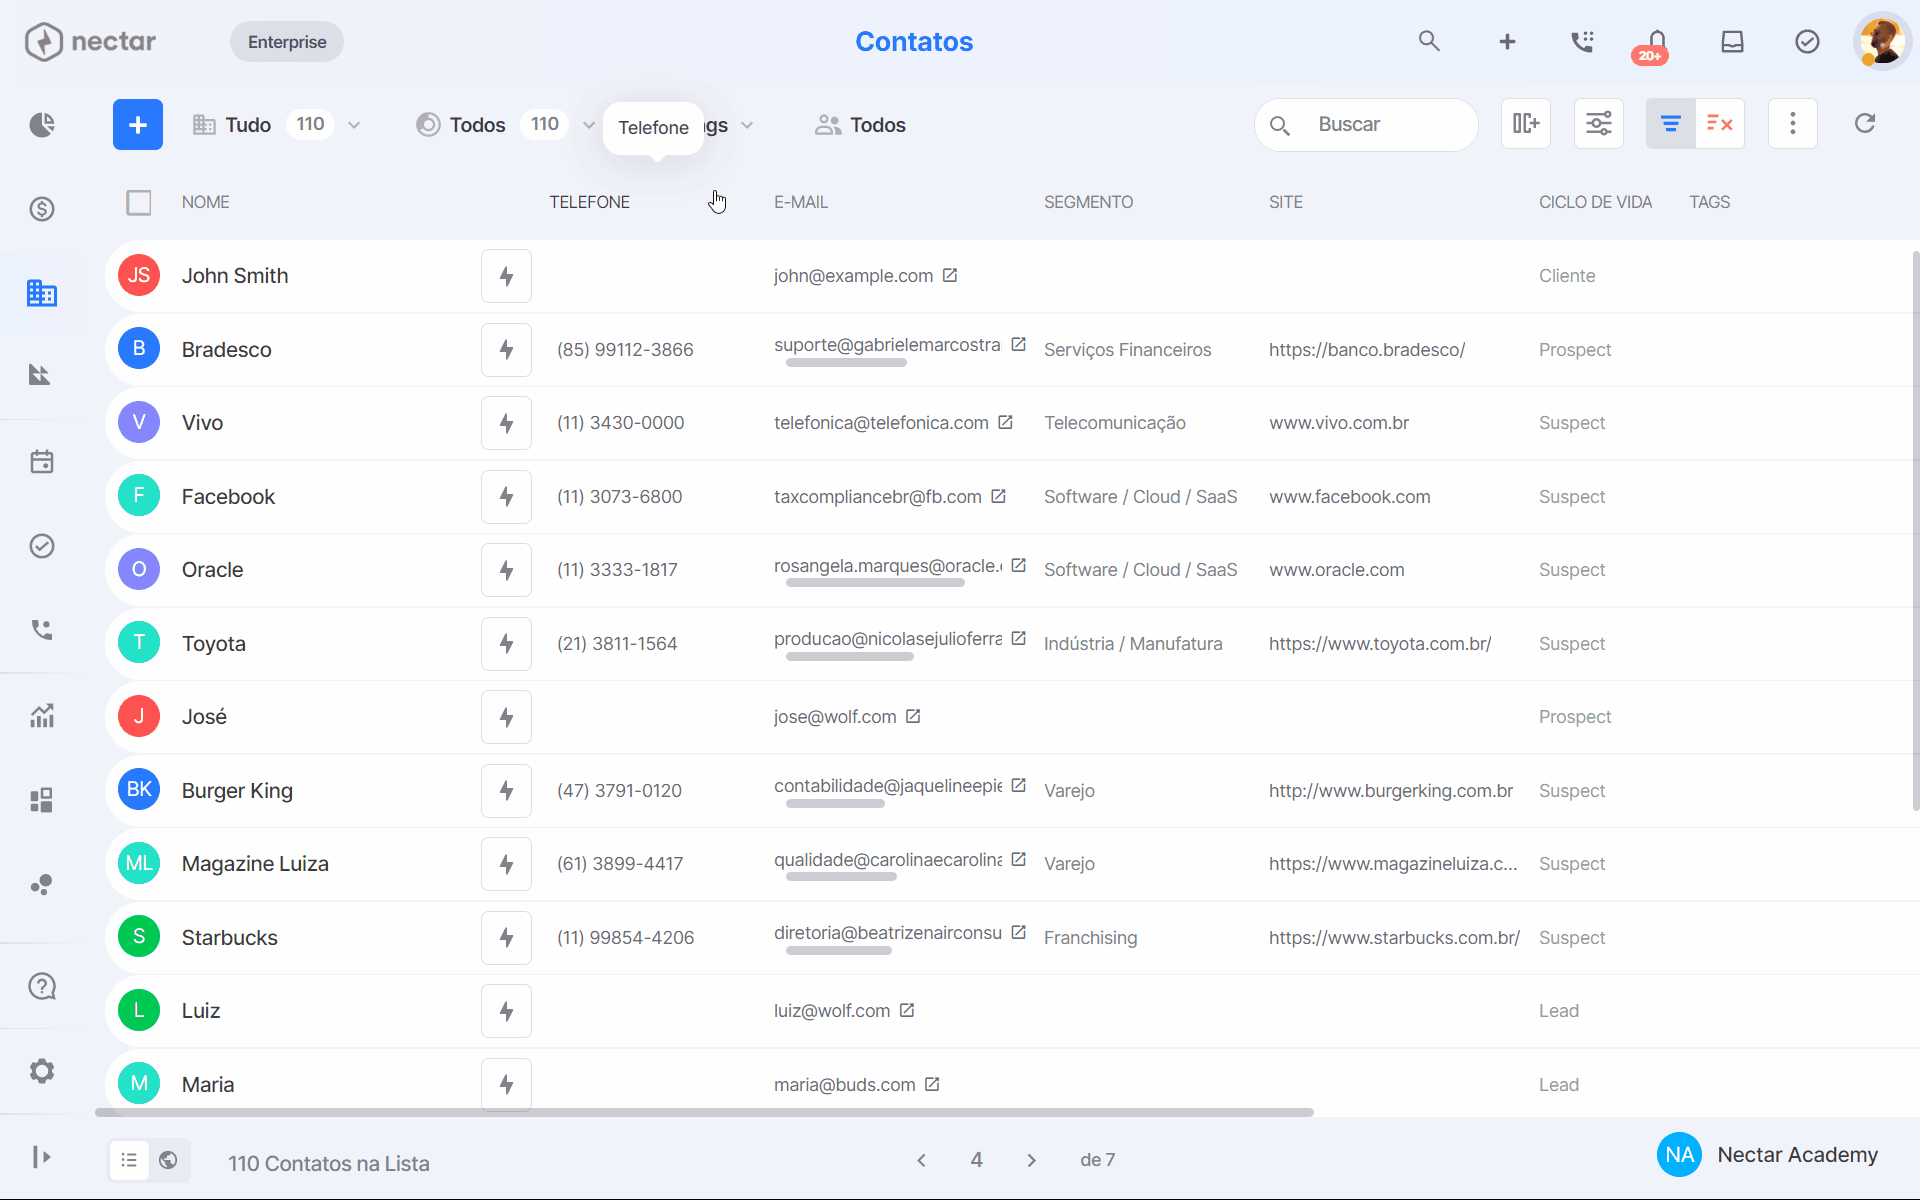Open the filter sliders settings icon
This screenshot has height=1200, width=1920.
(1599, 124)
